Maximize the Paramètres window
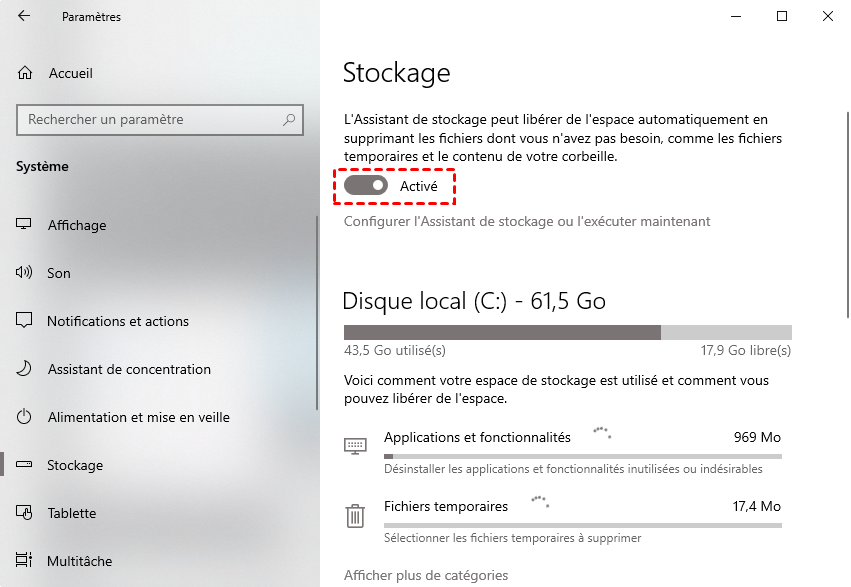Image resolution: width=851 pixels, height=587 pixels. [782, 16]
